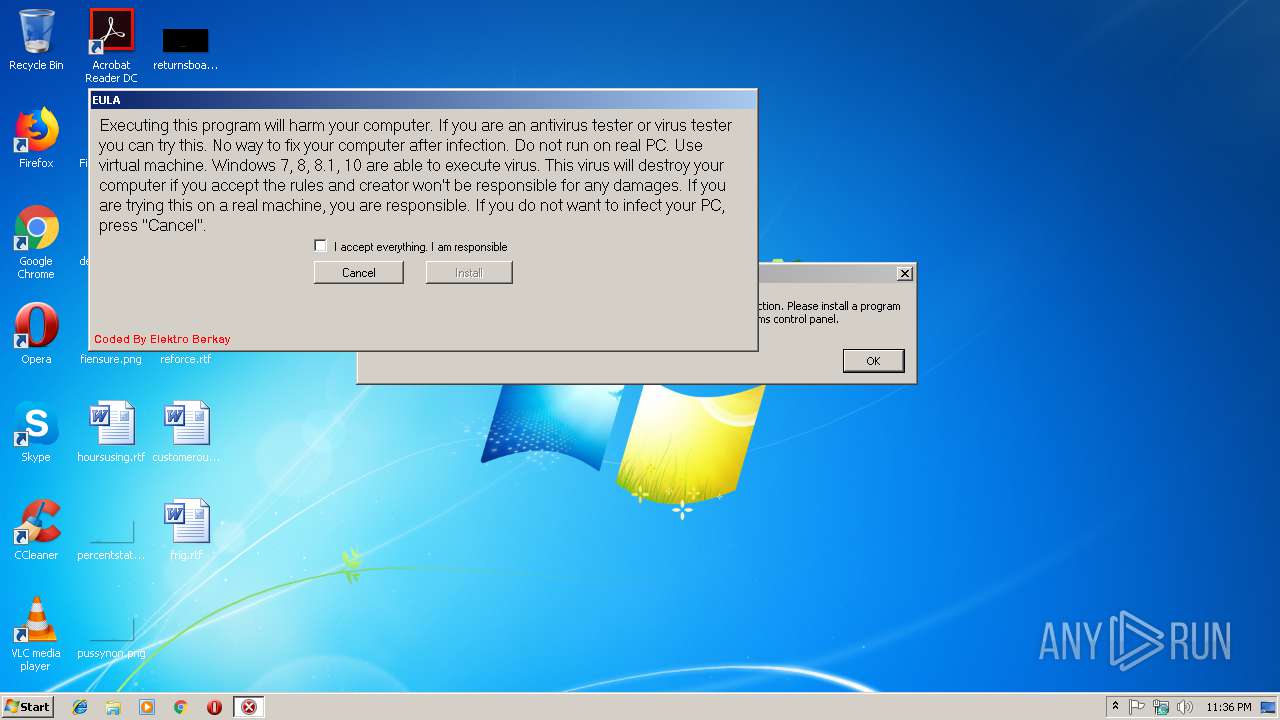Select the Google Chrome desktop shortcut
Viewport: 1280px width, 720px height.
[x=36, y=242]
